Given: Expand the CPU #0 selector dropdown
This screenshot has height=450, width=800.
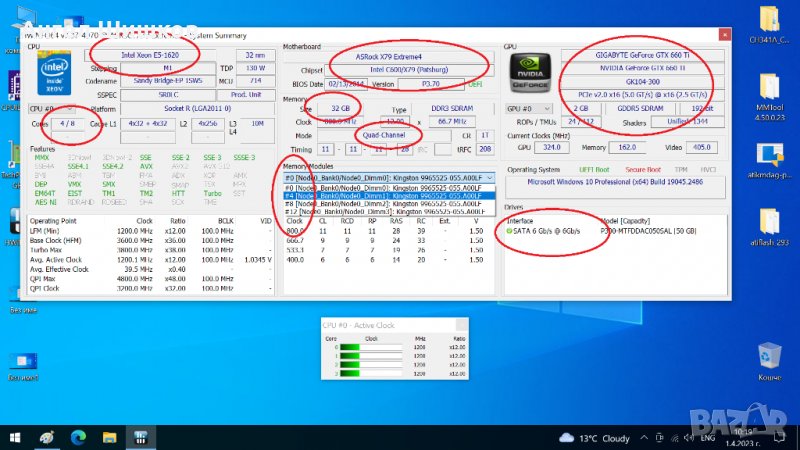Looking at the screenshot, I should [x=50, y=108].
